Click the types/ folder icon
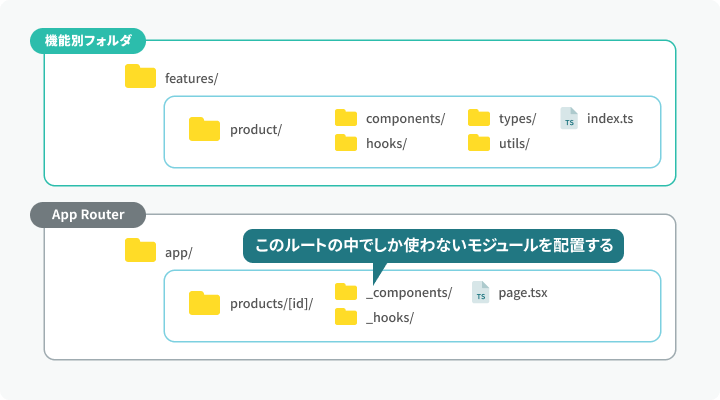 point(479,118)
